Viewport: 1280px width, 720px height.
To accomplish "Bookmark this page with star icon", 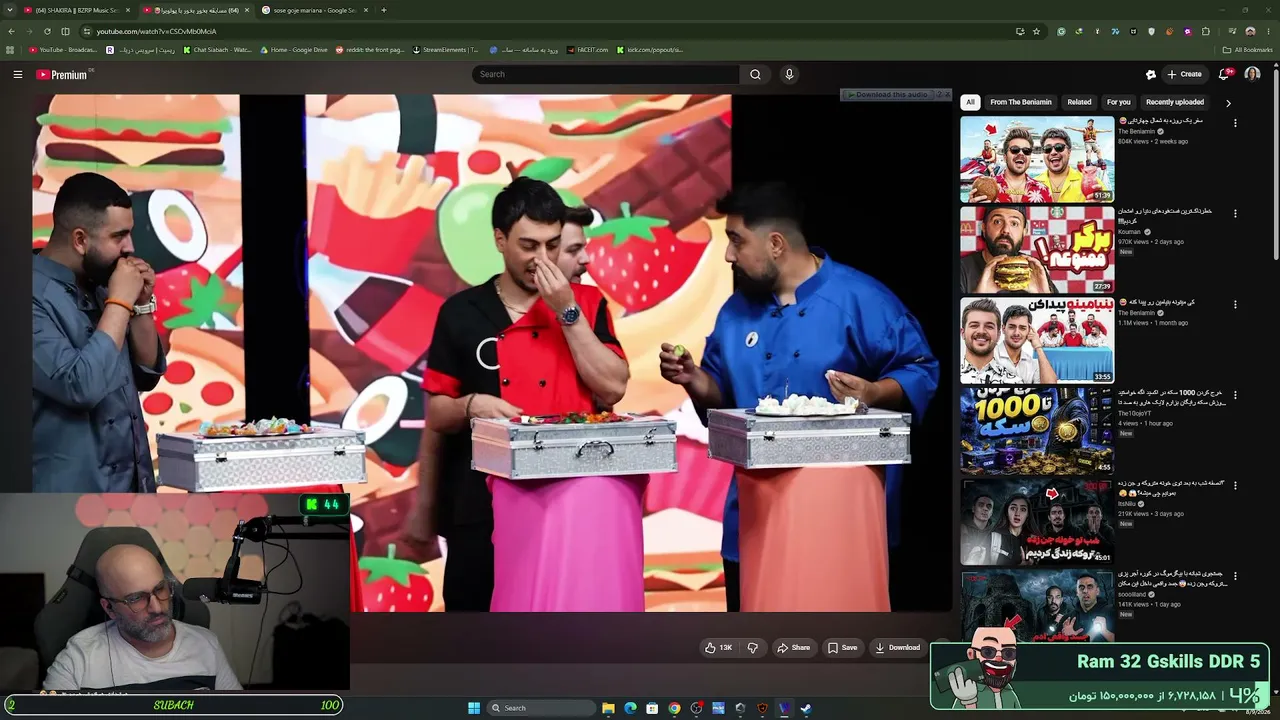I will [x=1036, y=31].
